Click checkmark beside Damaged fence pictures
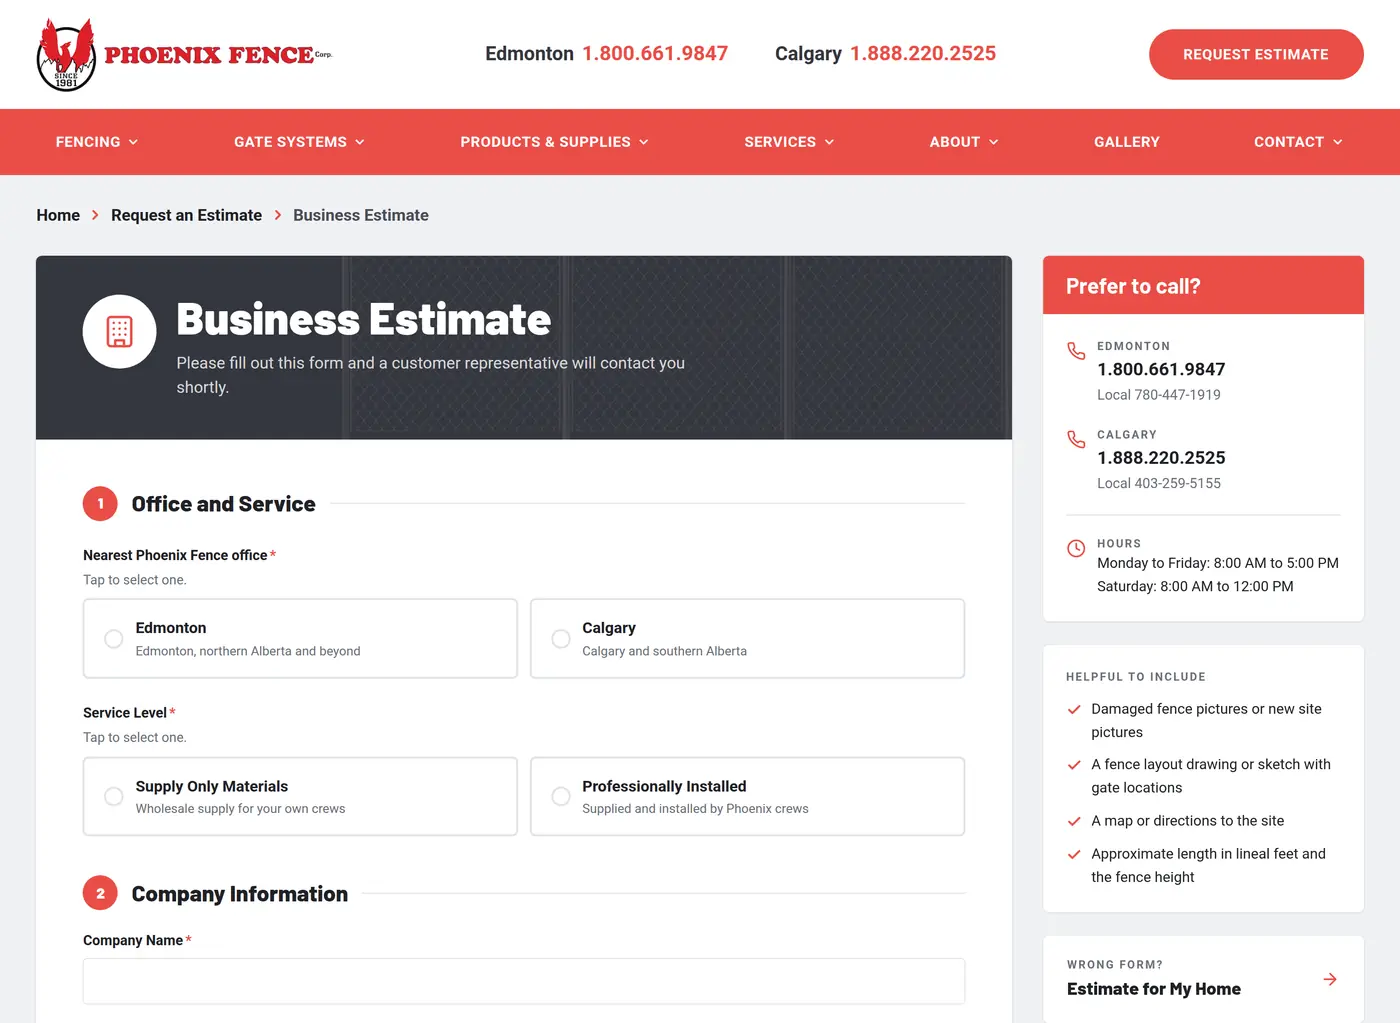The image size is (1400, 1023). (1074, 709)
